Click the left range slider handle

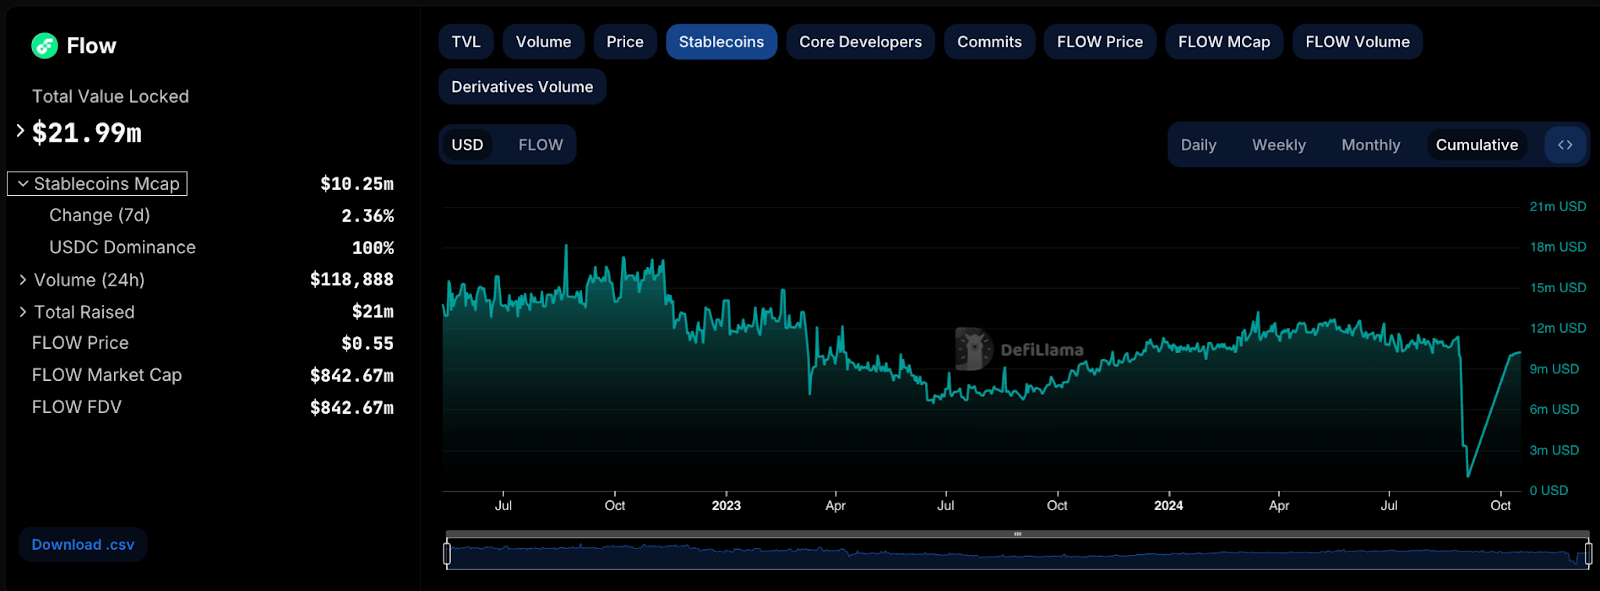tap(447, 552)
